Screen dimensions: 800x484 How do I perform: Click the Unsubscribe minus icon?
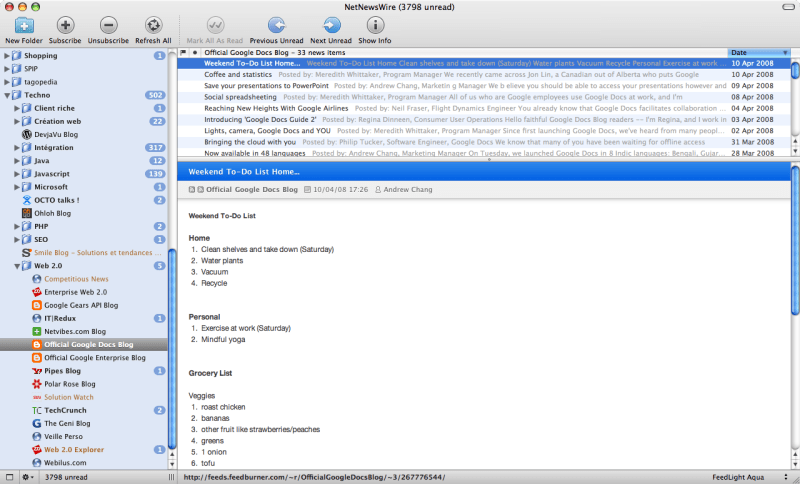point(108,24)
